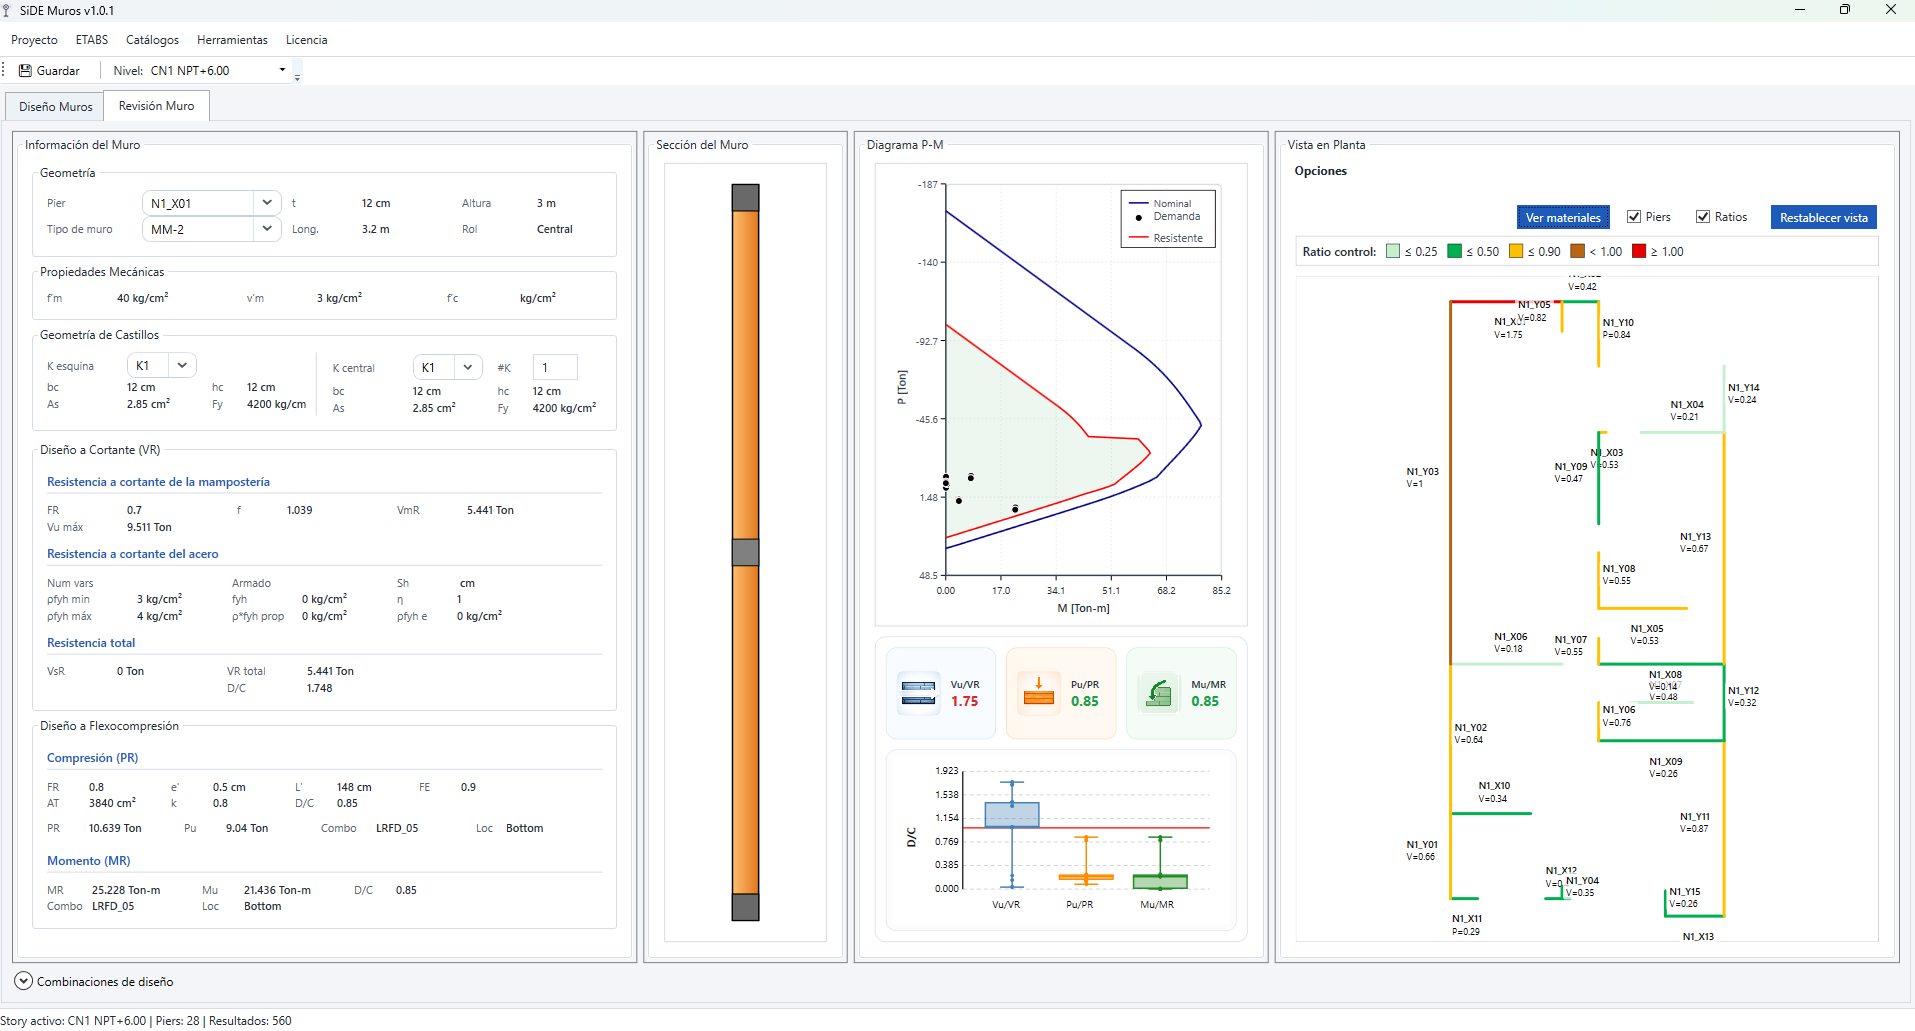Disable the Ratios checkbox
This screenshot has width=1915, height=1031.
coord(1703,217)
